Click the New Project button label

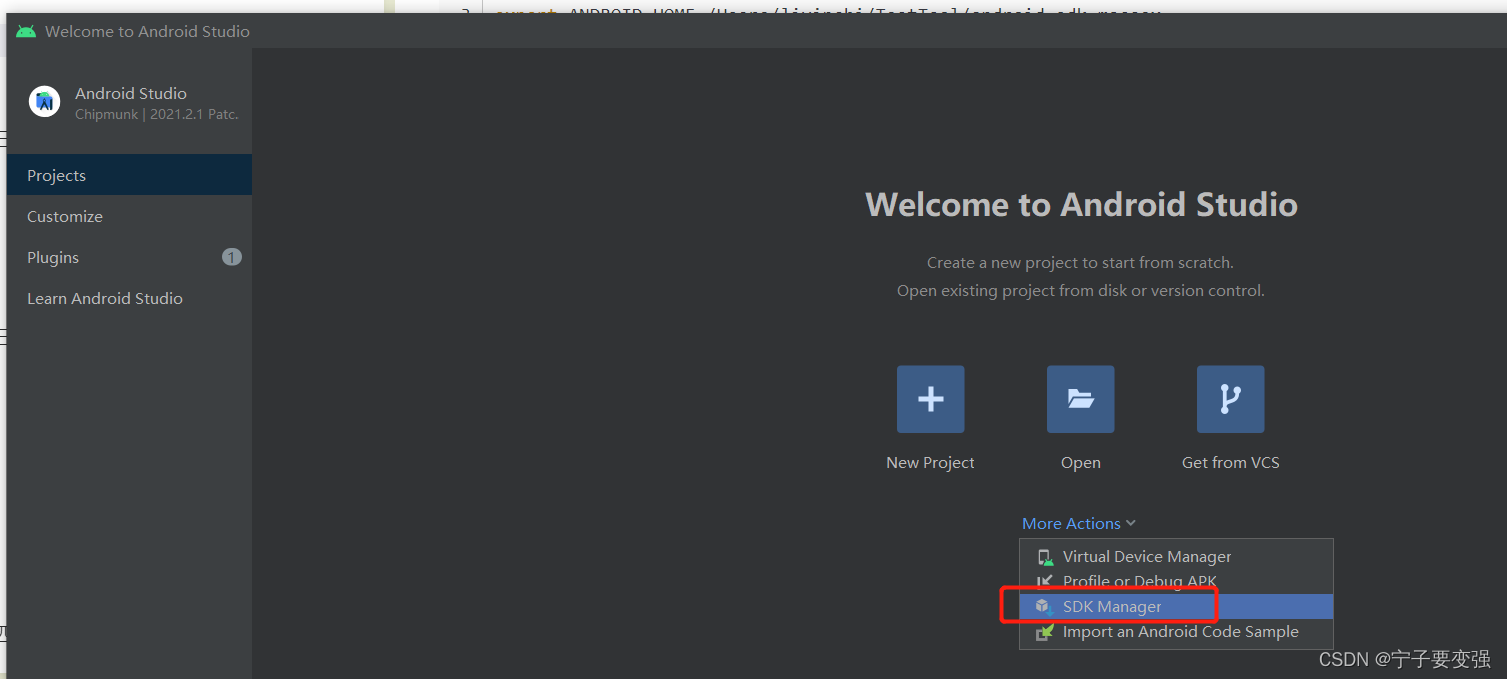[x=930, y=462]
